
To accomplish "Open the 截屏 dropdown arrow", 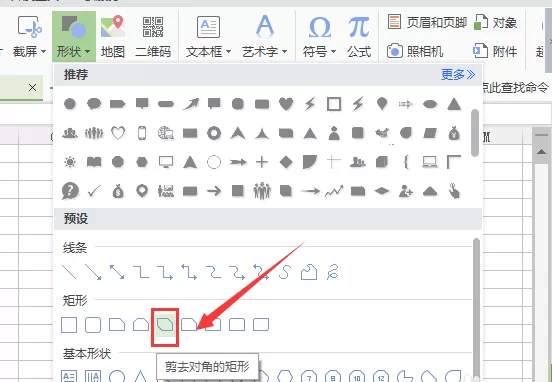I will [x=44, y=52].
